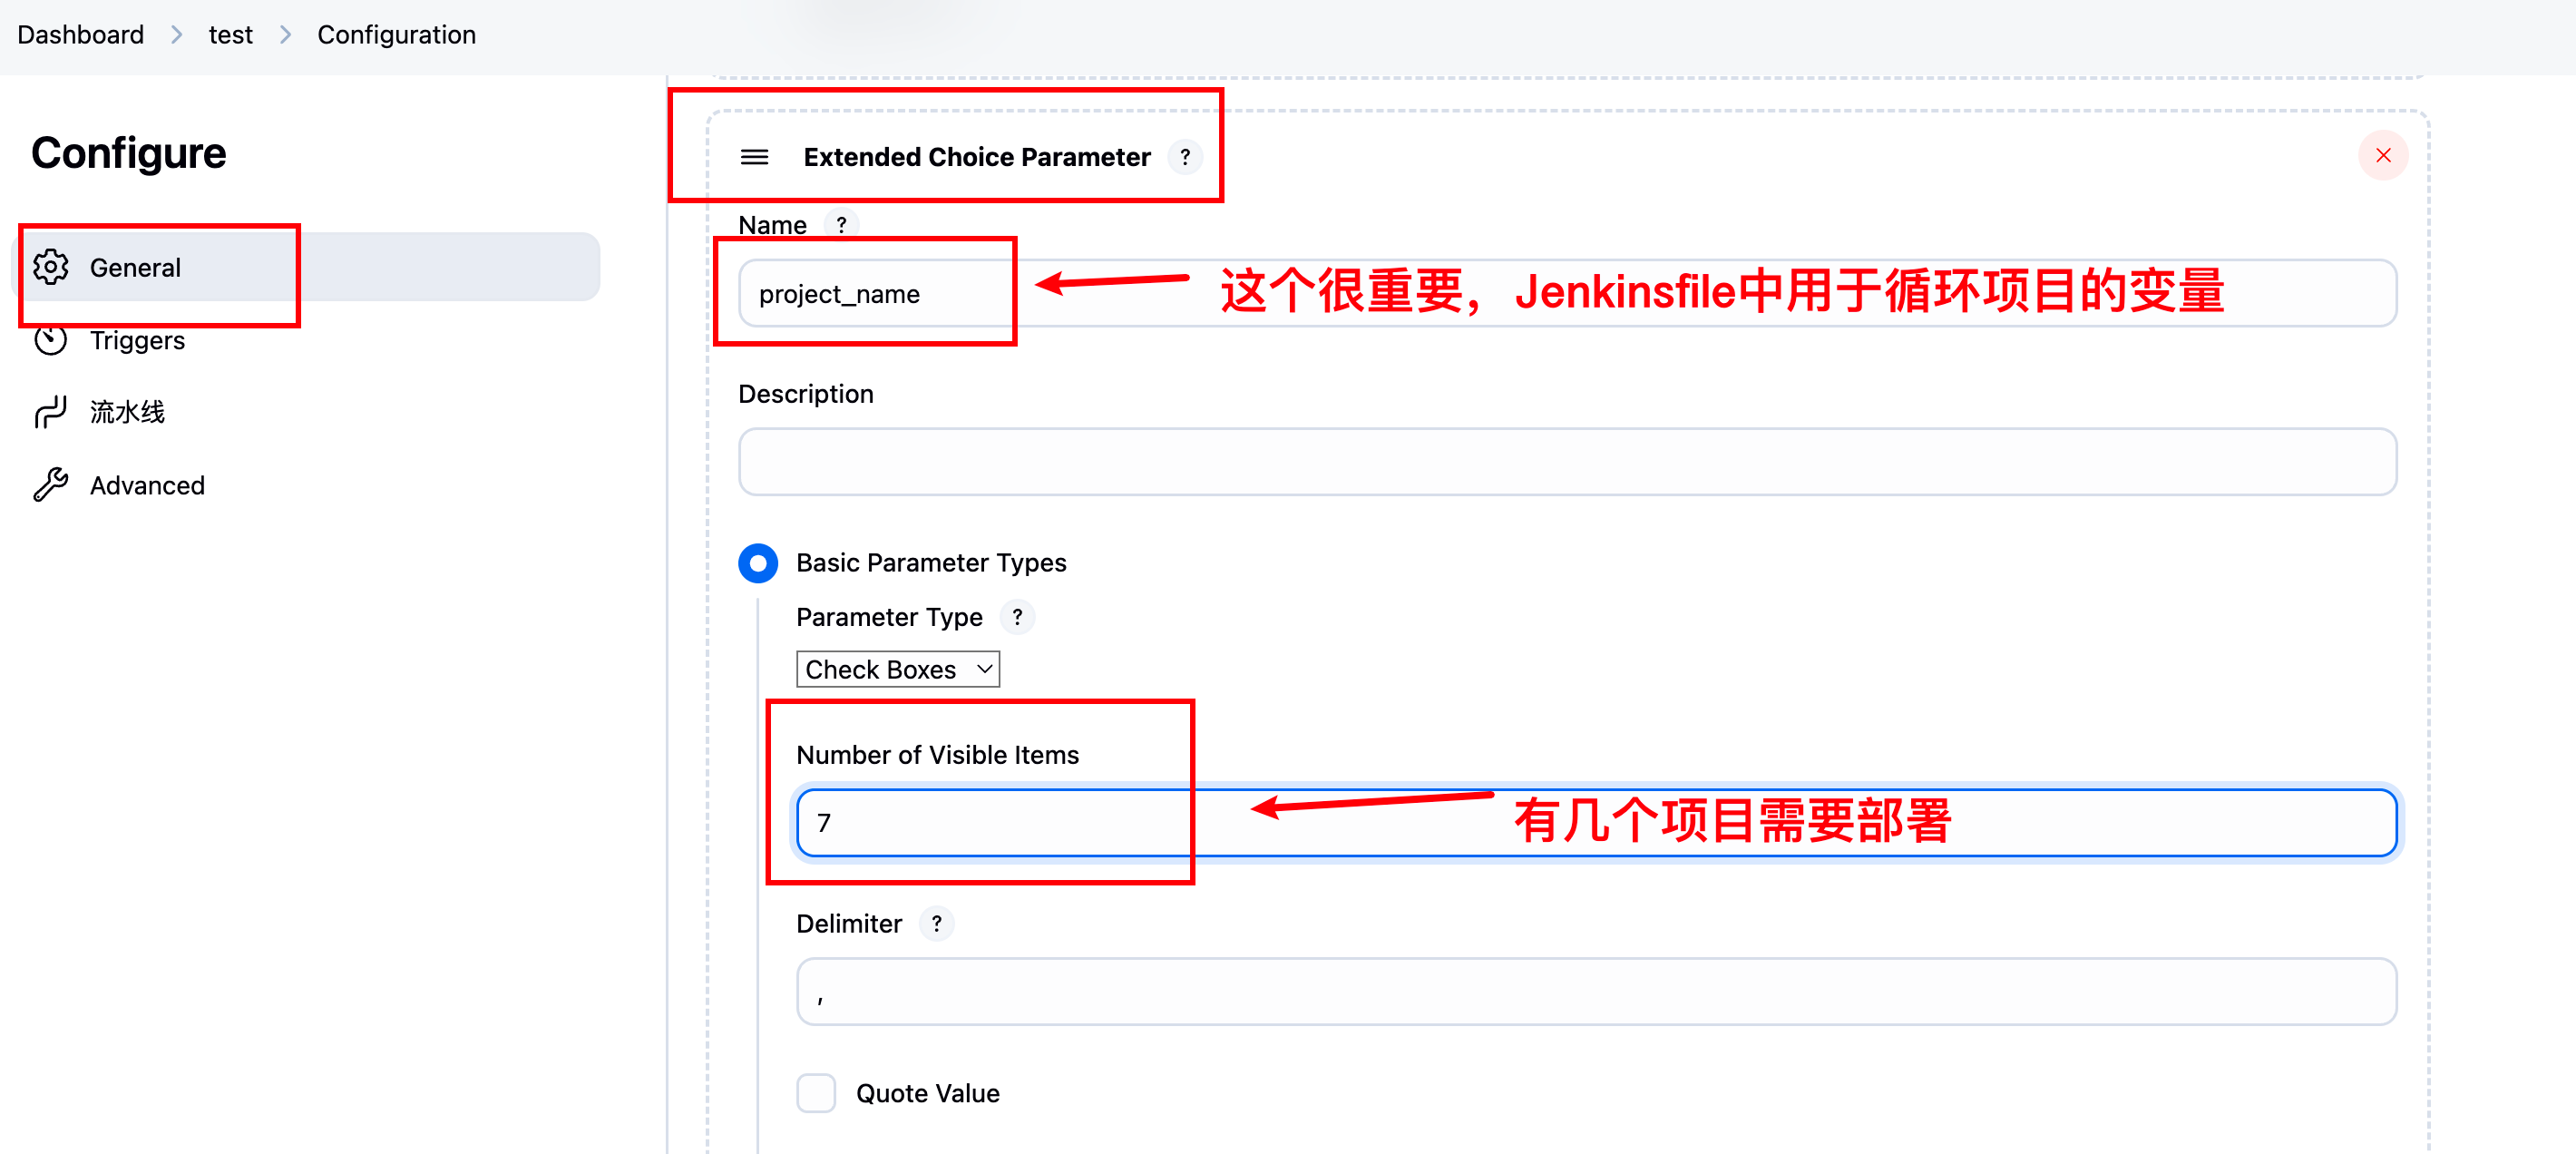Image resolution: width=2576 pixels, height=1154 pixels.
Task: Open help for Parameter Type
Action: coord(1017,617)
